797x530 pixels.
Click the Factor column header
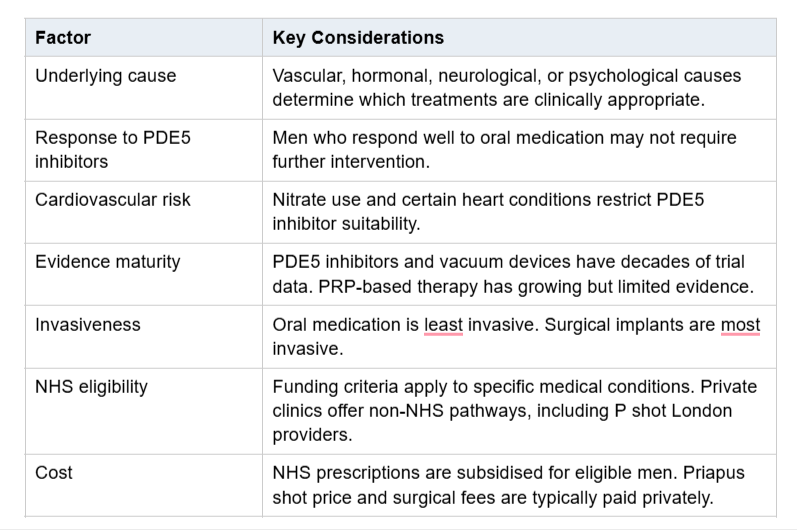coord(144,38)
